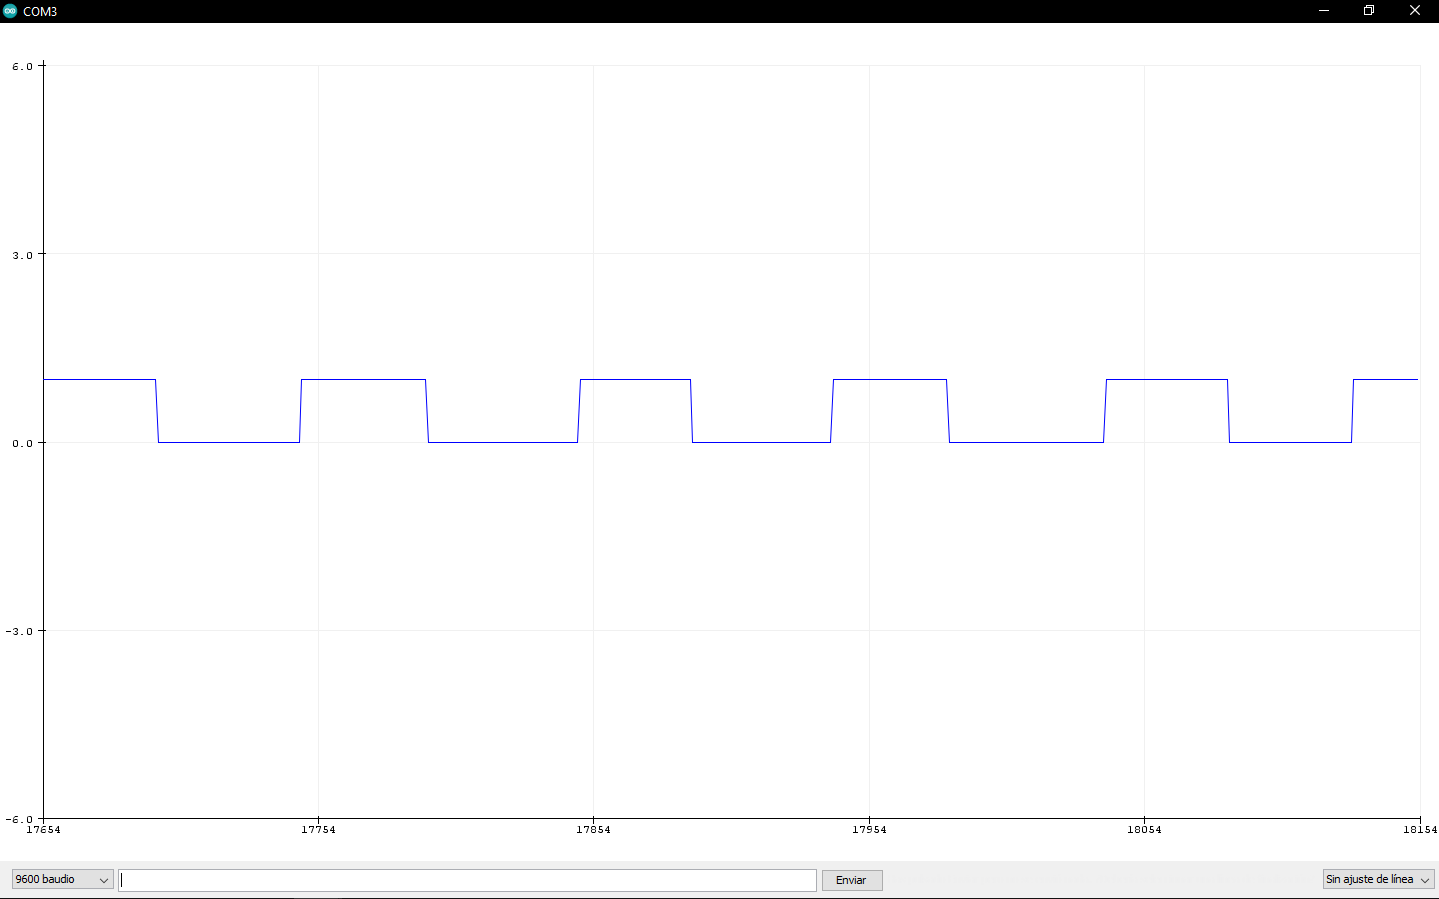
Task: Click the Arduino icon in title bar
Action: tap(10, 11)
